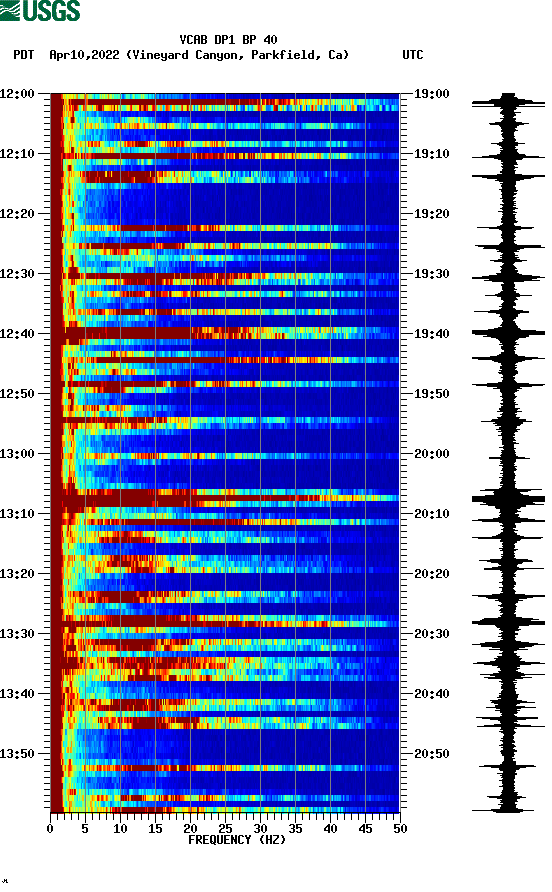The width and height of the screenshot is (552, 892).
Task: Click the 12:10 PDT time label
Action: tap(17, 154)
